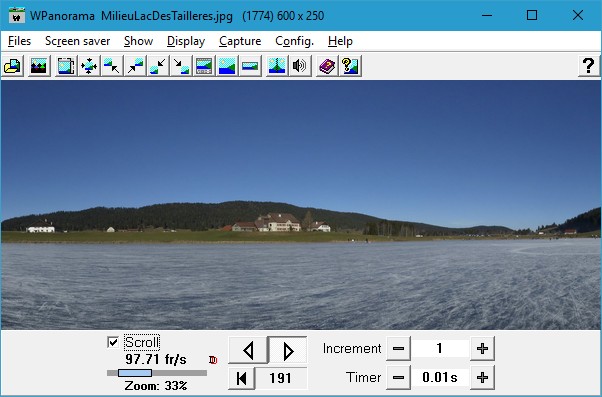The height and width of the screenshot is (397, 602).
Task: Click the 97.71 fr/s frame rate text
Action: 155,360
